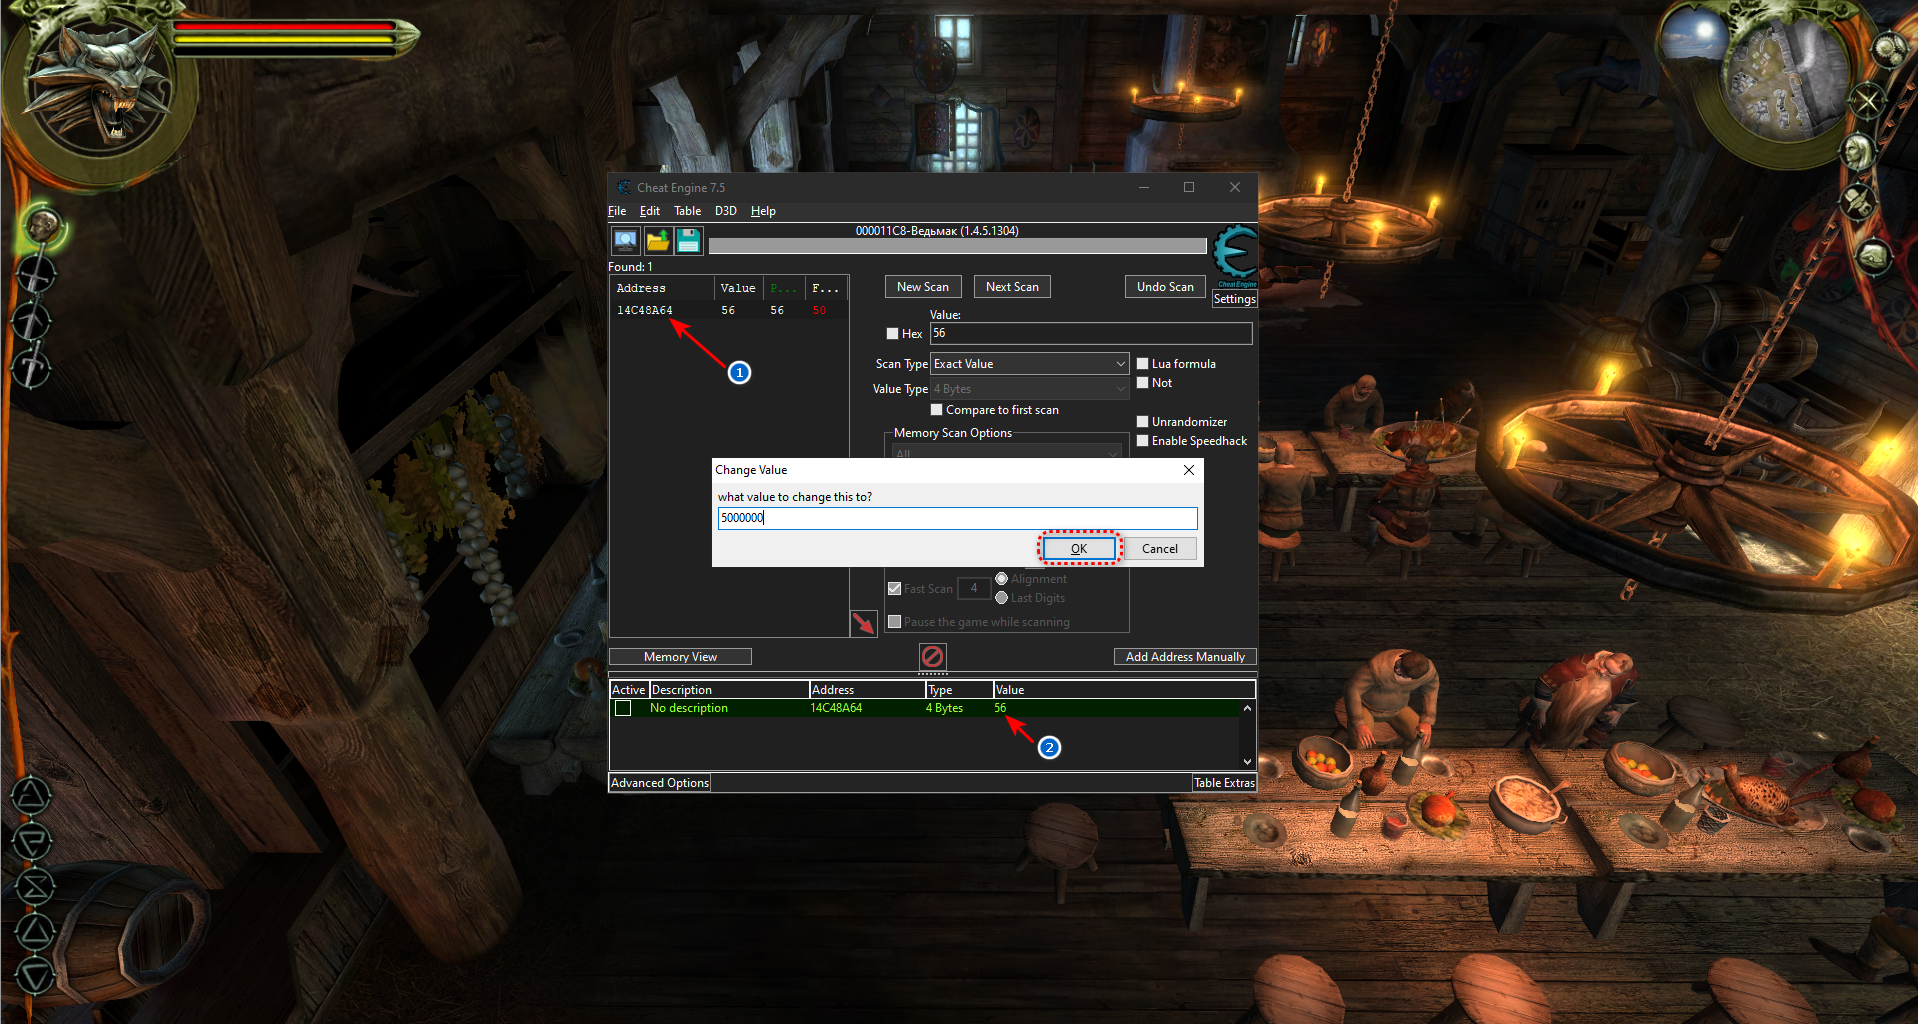Click the Next Scan button
1918x1024 pixels.
tap(1012, 287)
